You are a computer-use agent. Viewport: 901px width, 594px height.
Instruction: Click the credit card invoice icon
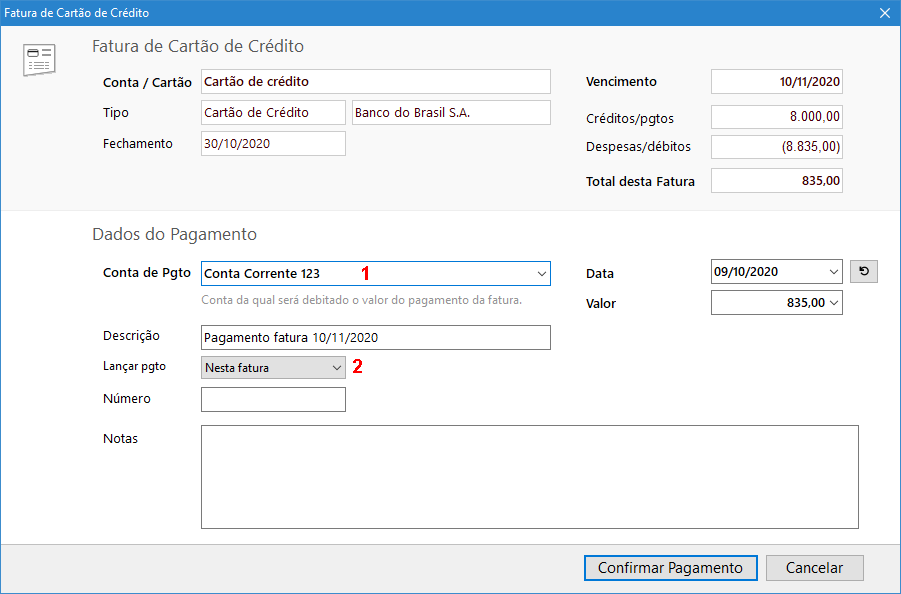pos(39,60)
